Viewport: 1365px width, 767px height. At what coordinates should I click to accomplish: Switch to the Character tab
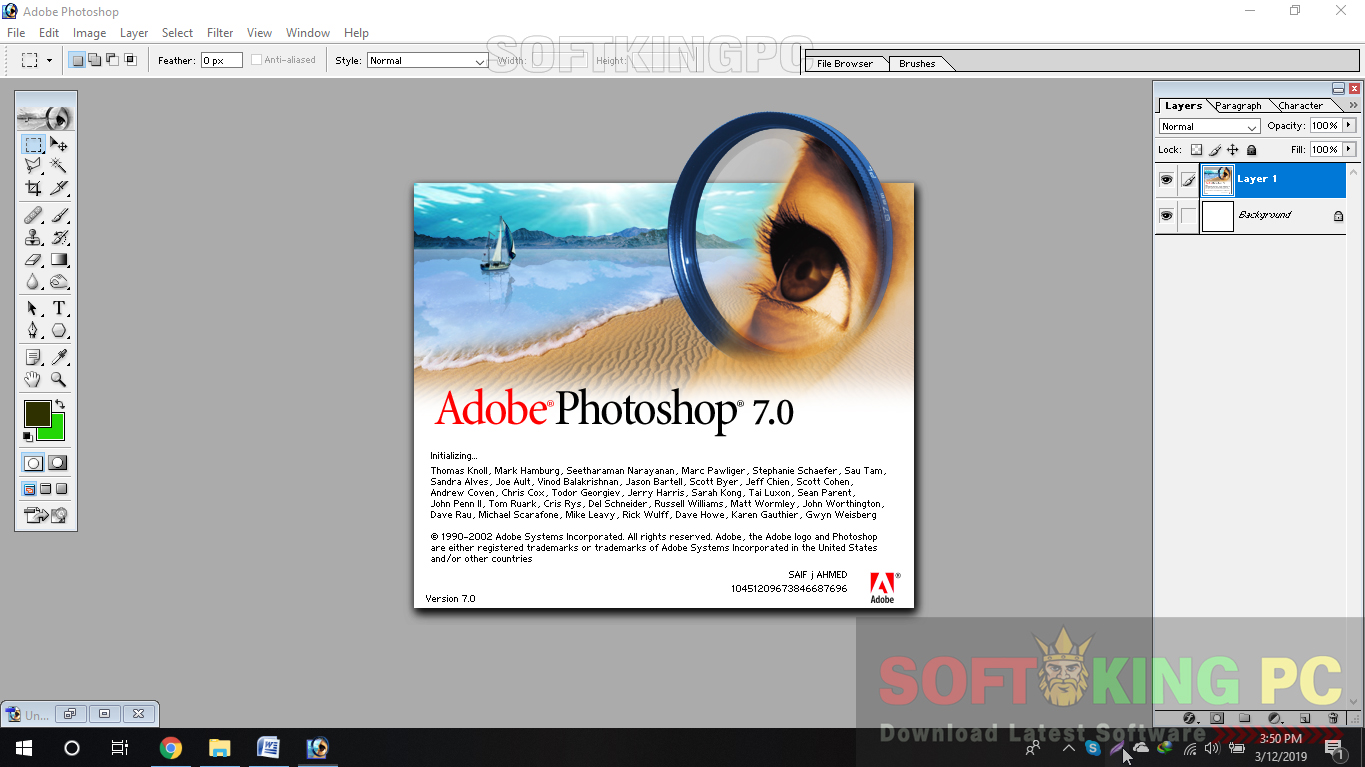point(1300,105)
